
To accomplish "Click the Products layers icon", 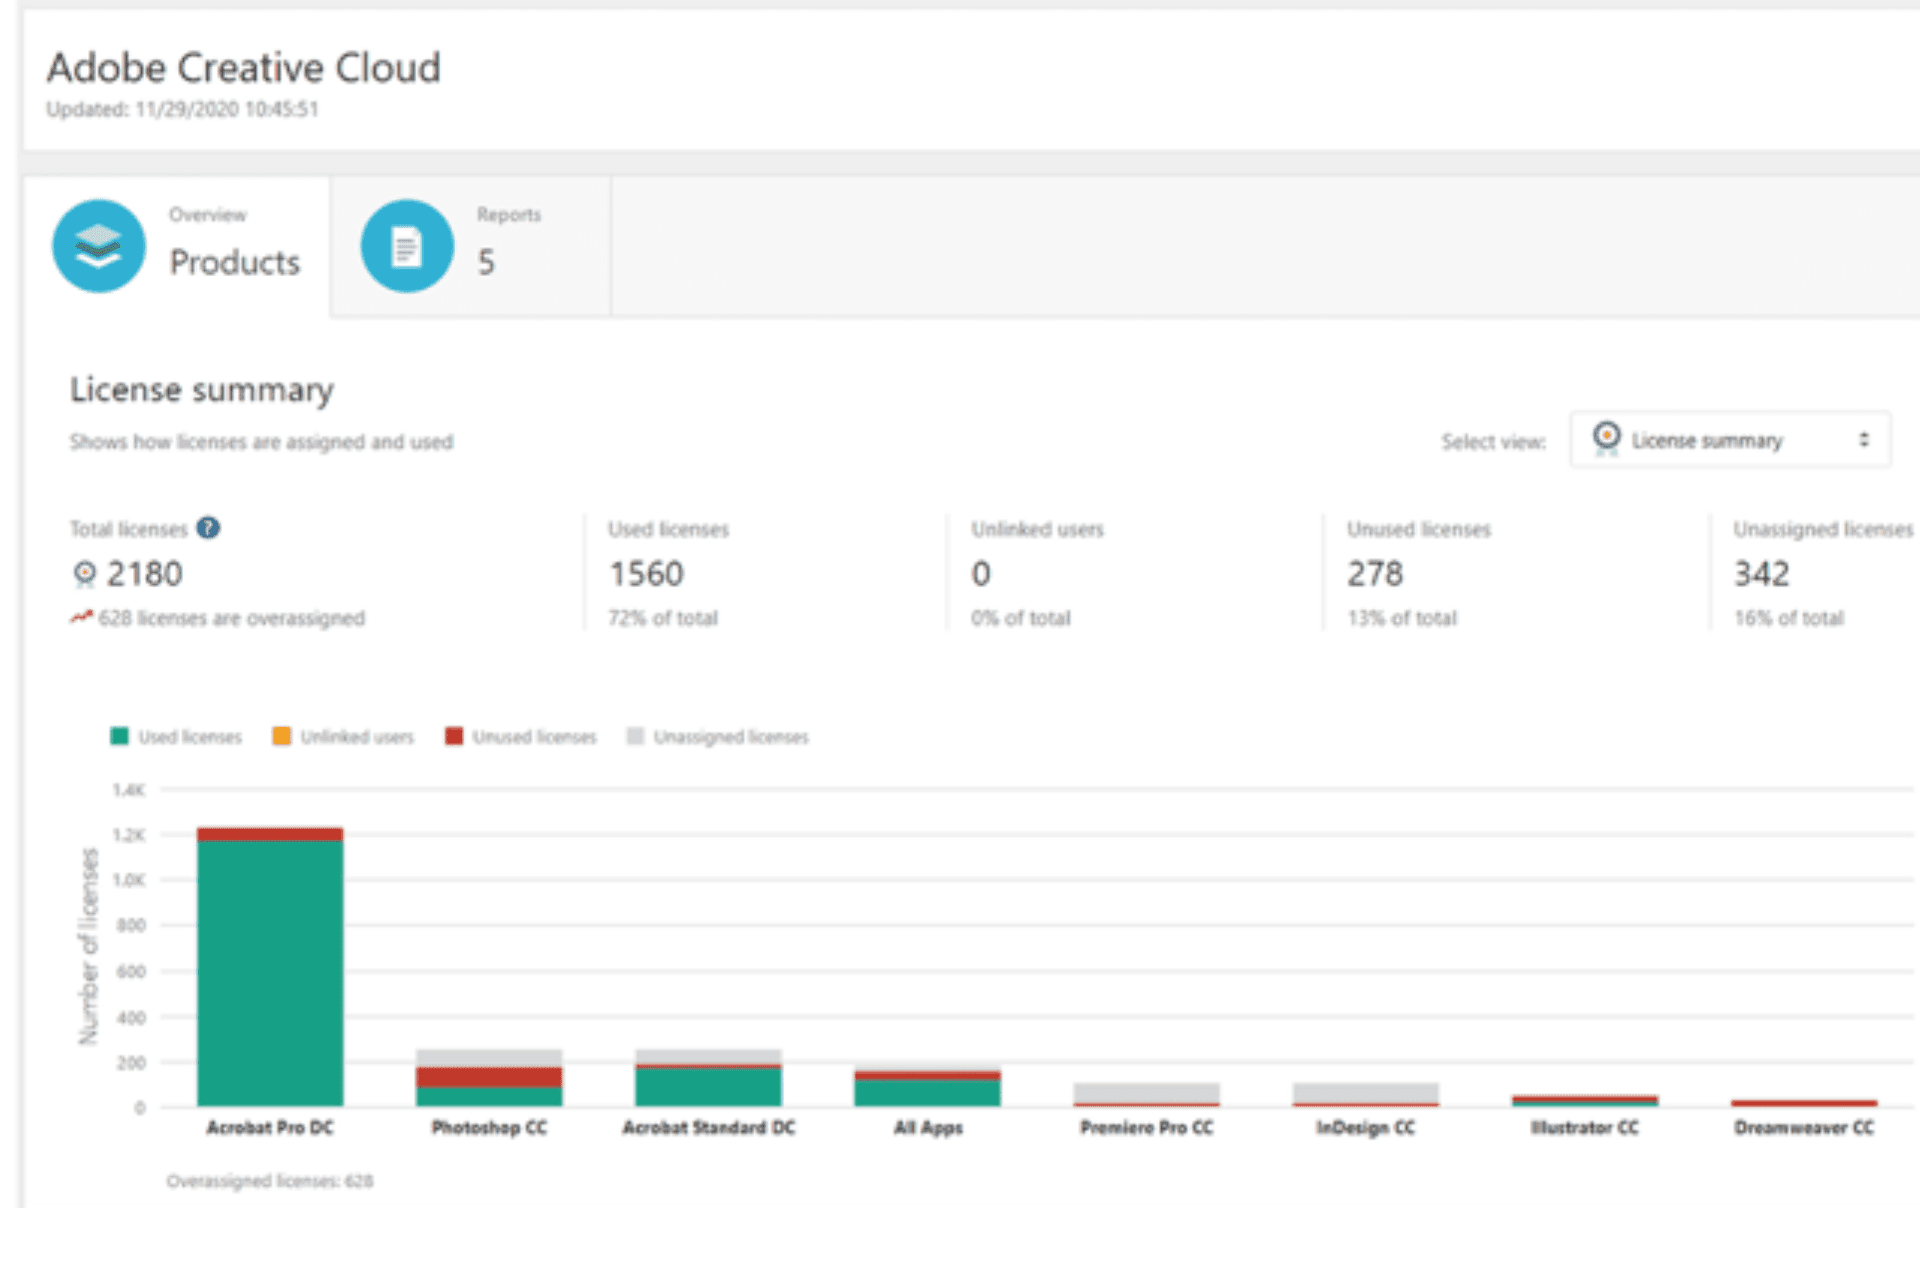I will point(99,246).
